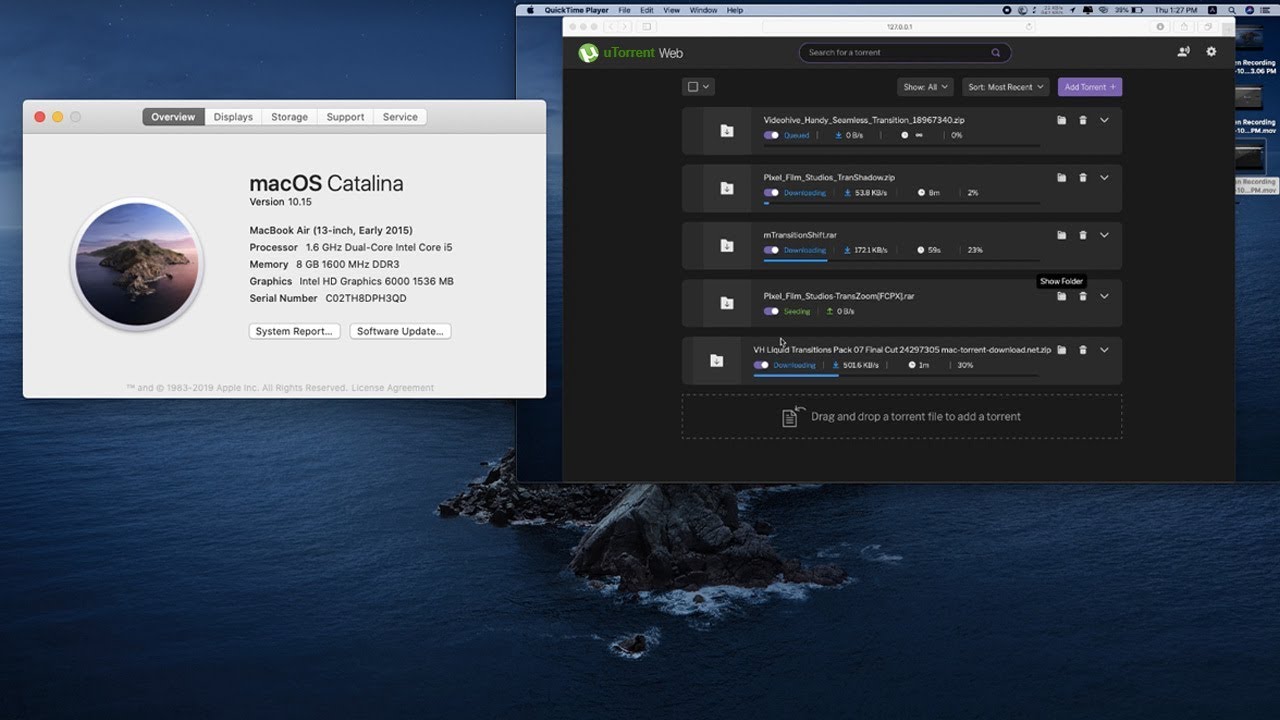Viewport: 1280px width, 720px height.
Task: Click file icon of Videohive_Handy_Seamless_Transition torrent
Action: [727, 131]
